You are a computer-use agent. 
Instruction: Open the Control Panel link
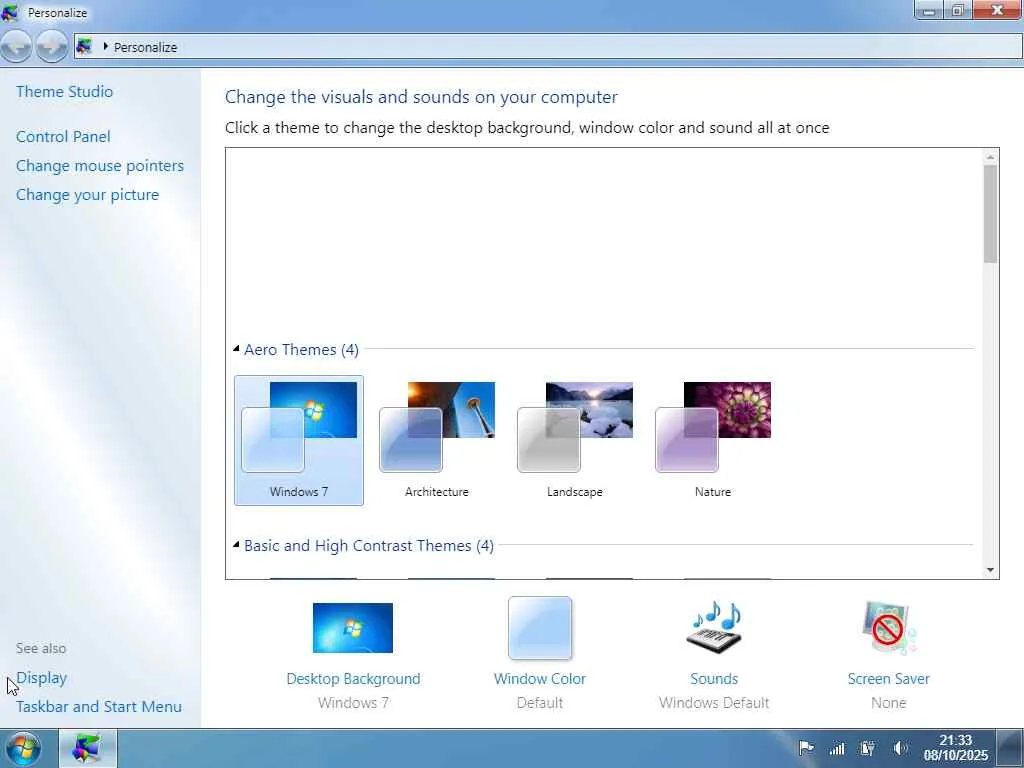pos(63,136)
